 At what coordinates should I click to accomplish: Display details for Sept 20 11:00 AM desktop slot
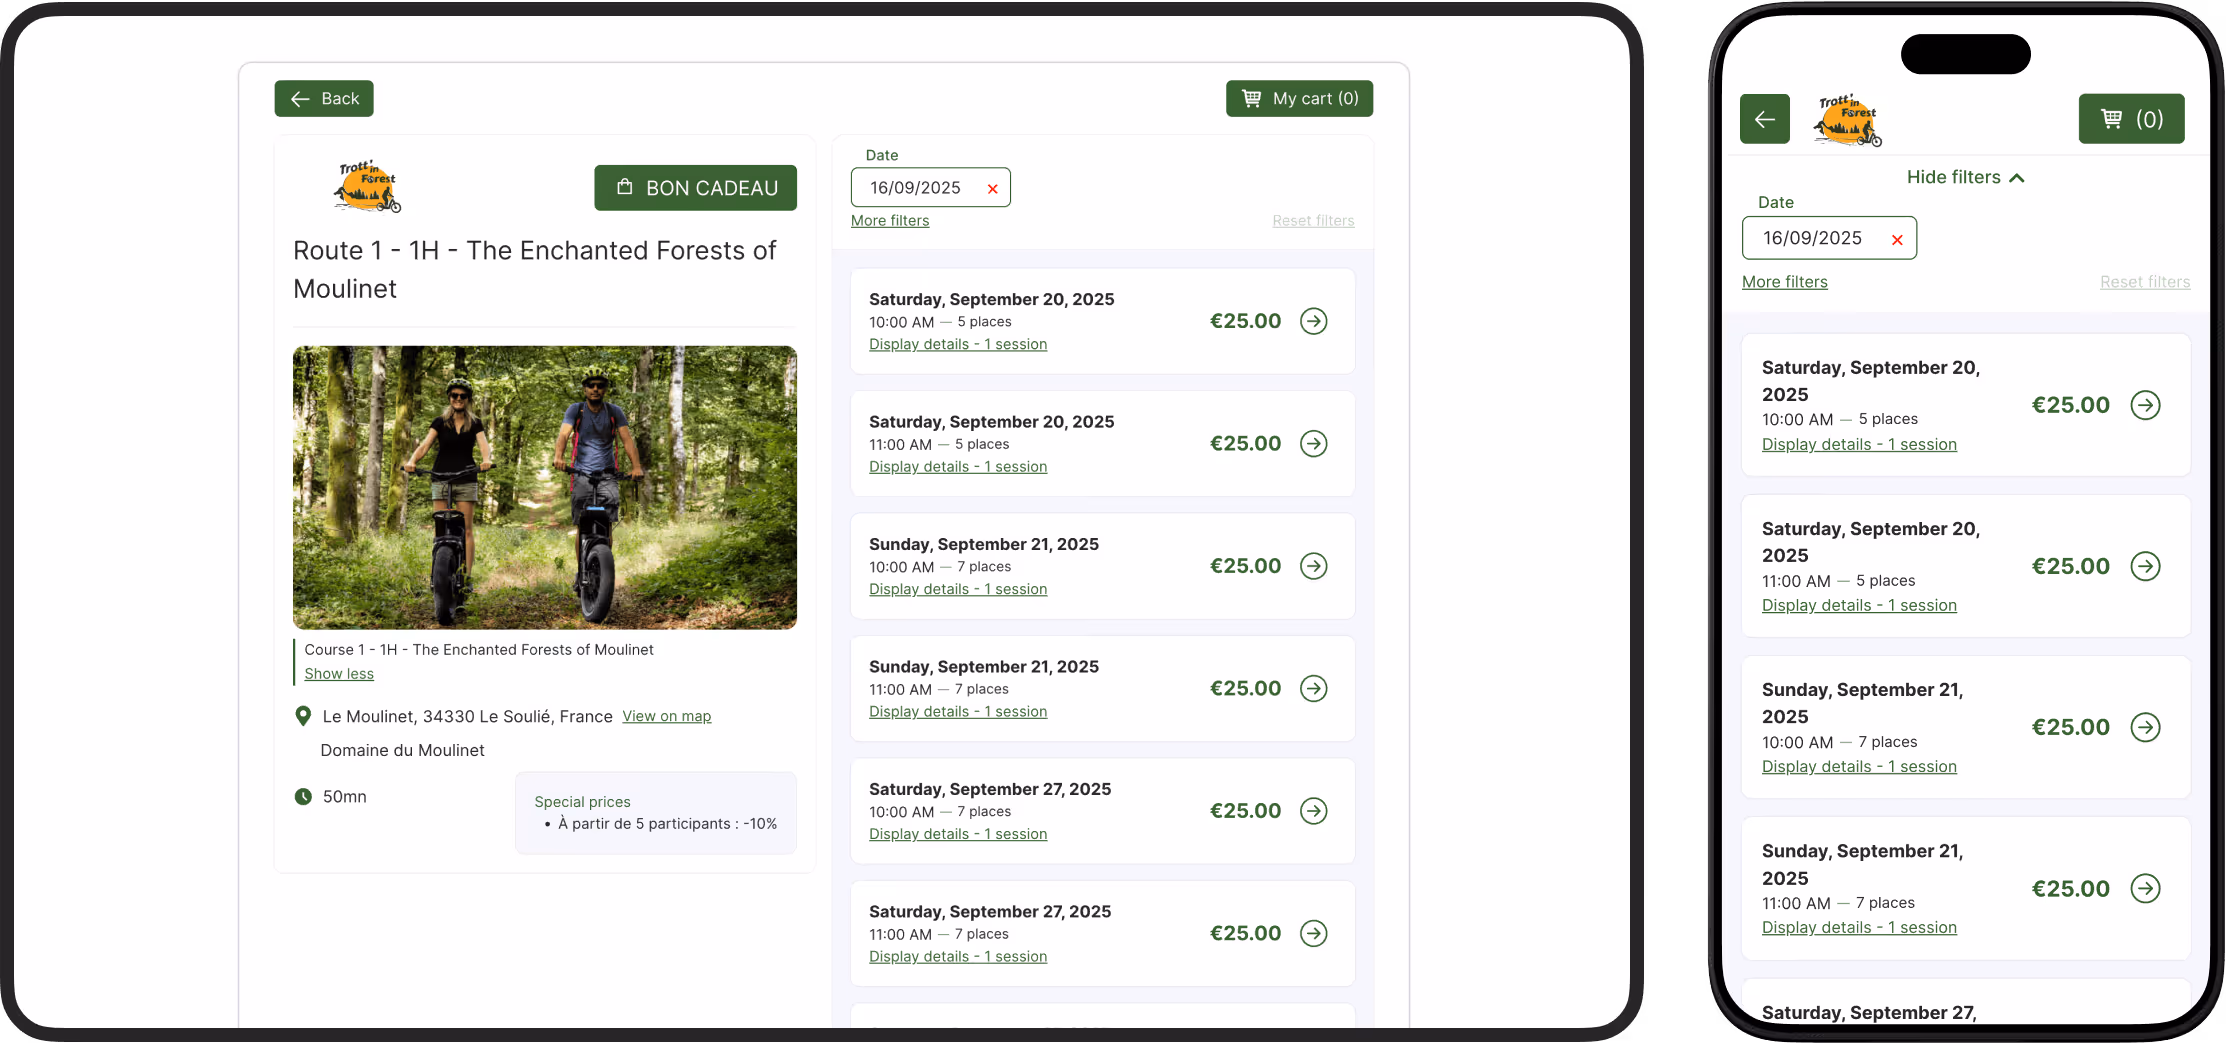pyautogui.click(x=958, y=467)
